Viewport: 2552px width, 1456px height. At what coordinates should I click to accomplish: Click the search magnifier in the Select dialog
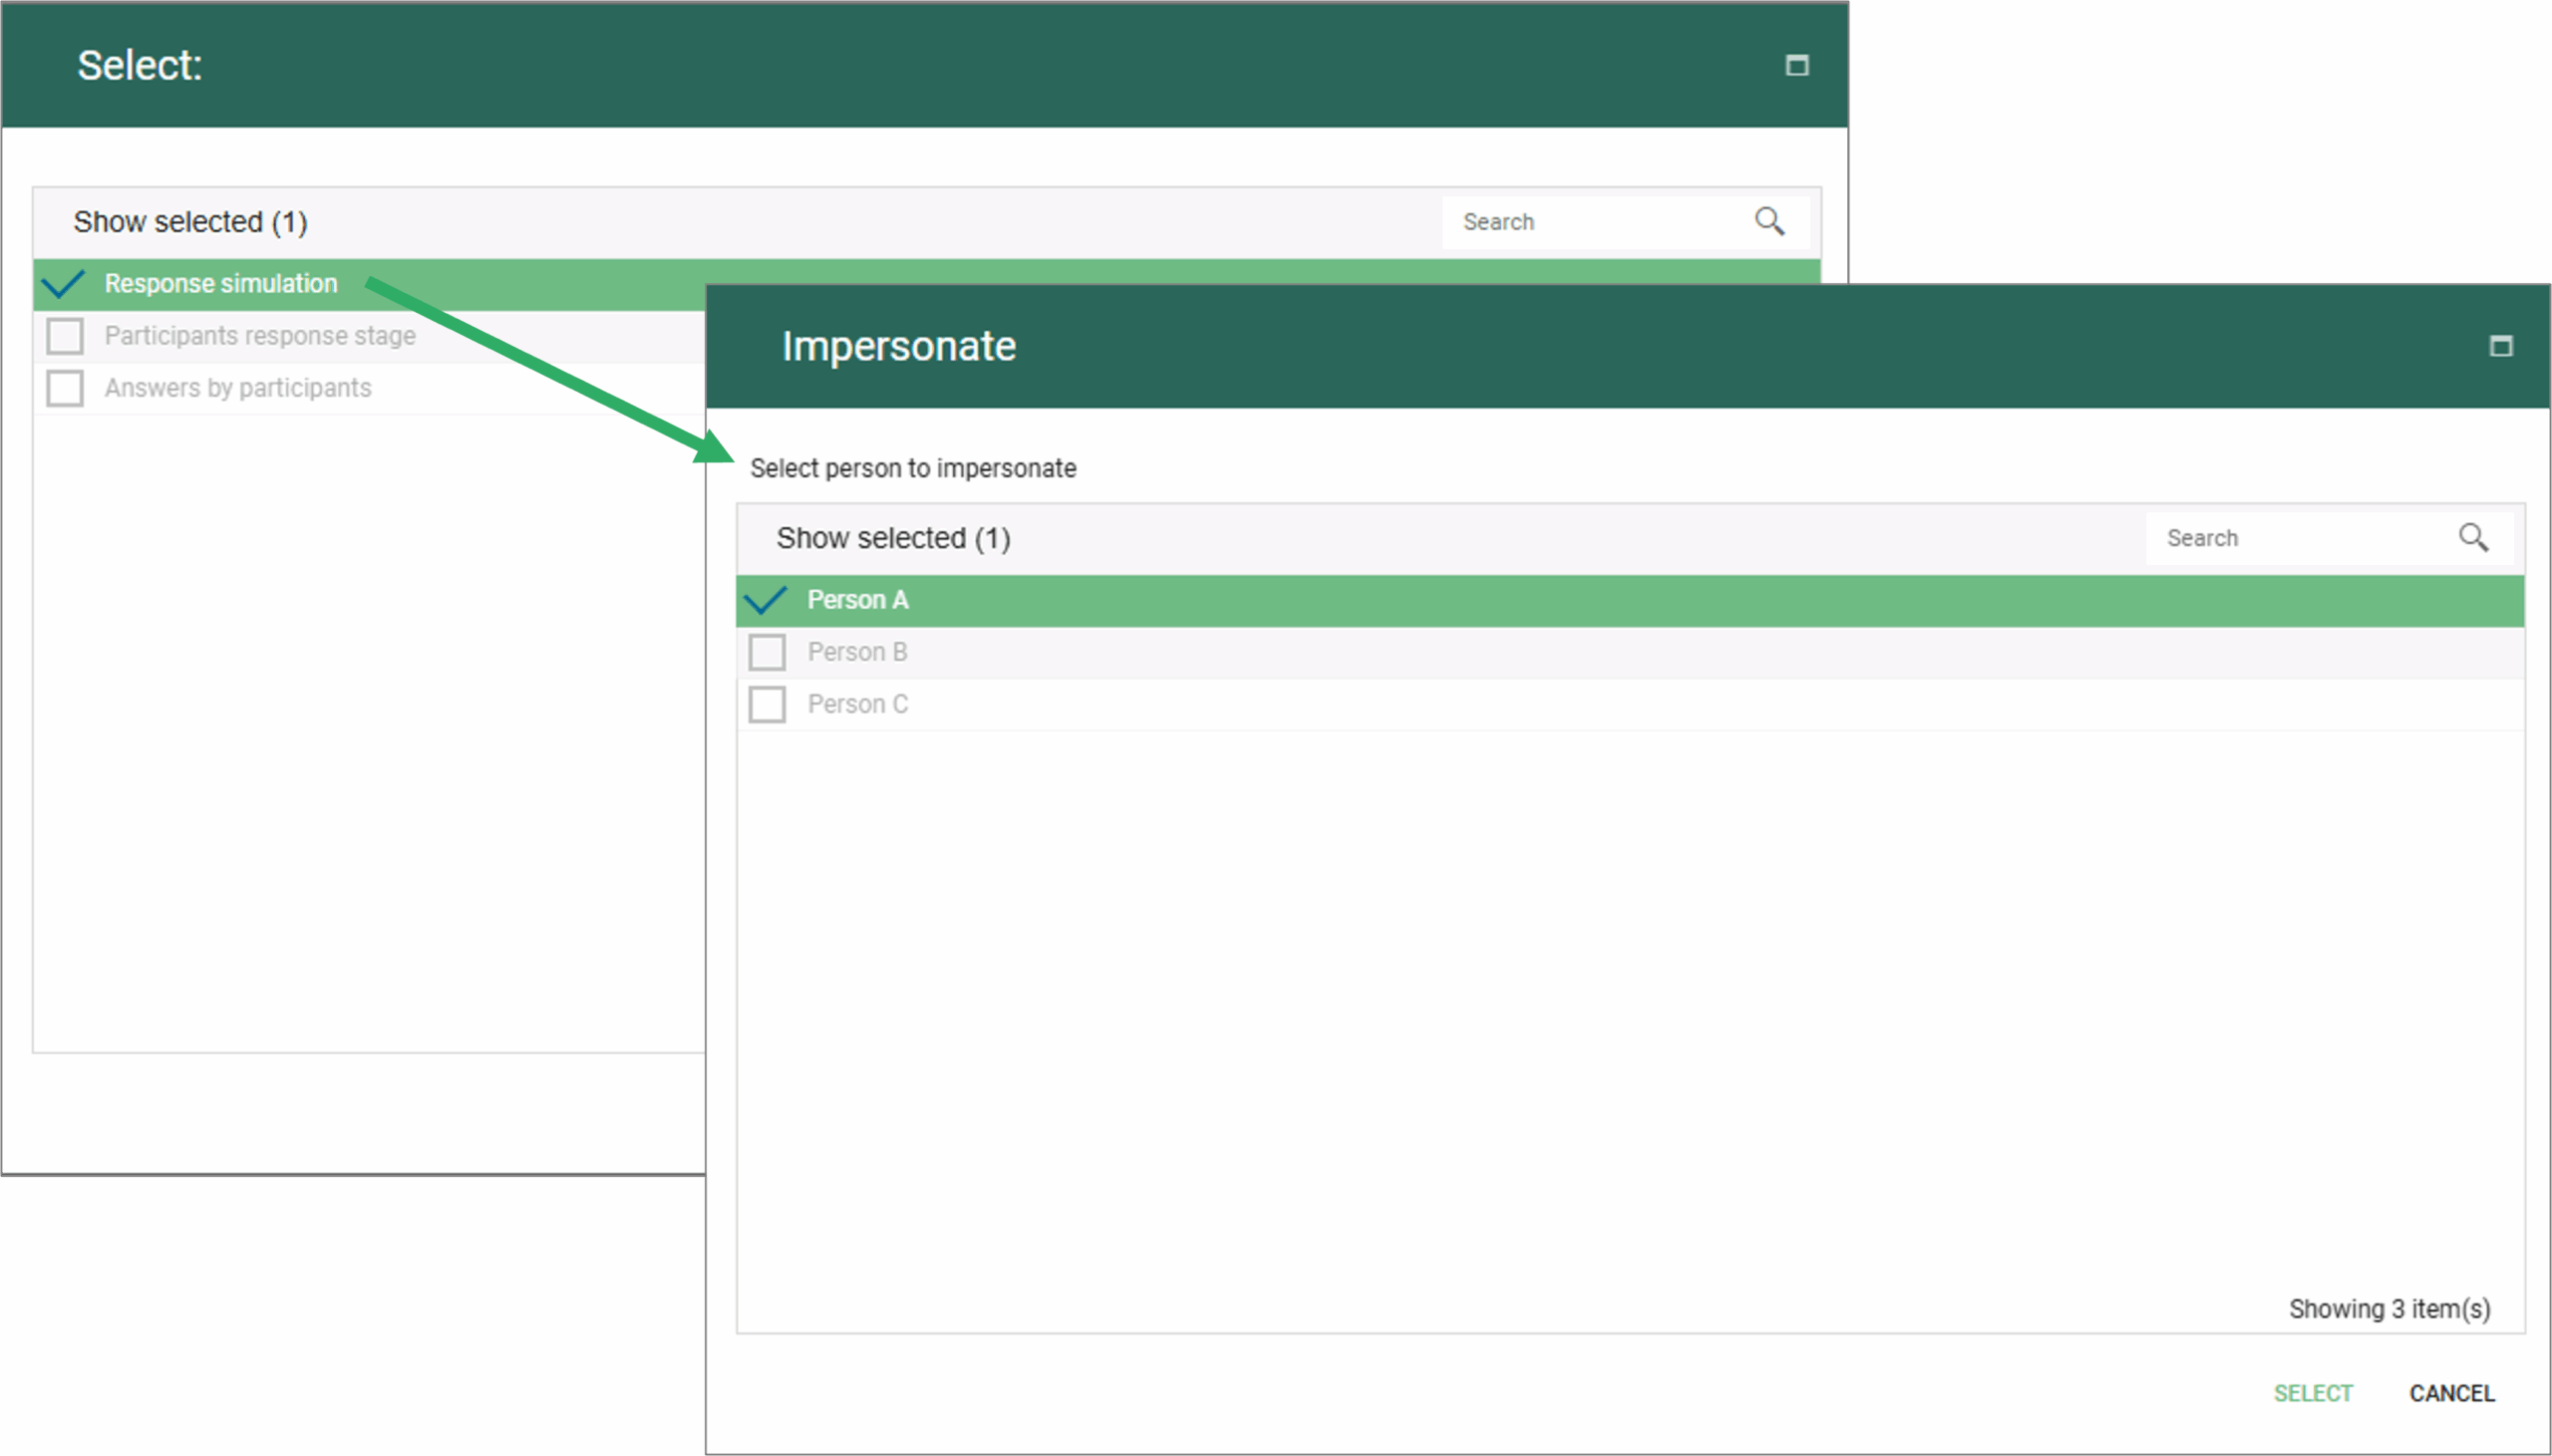click(x=1769, y=221)
